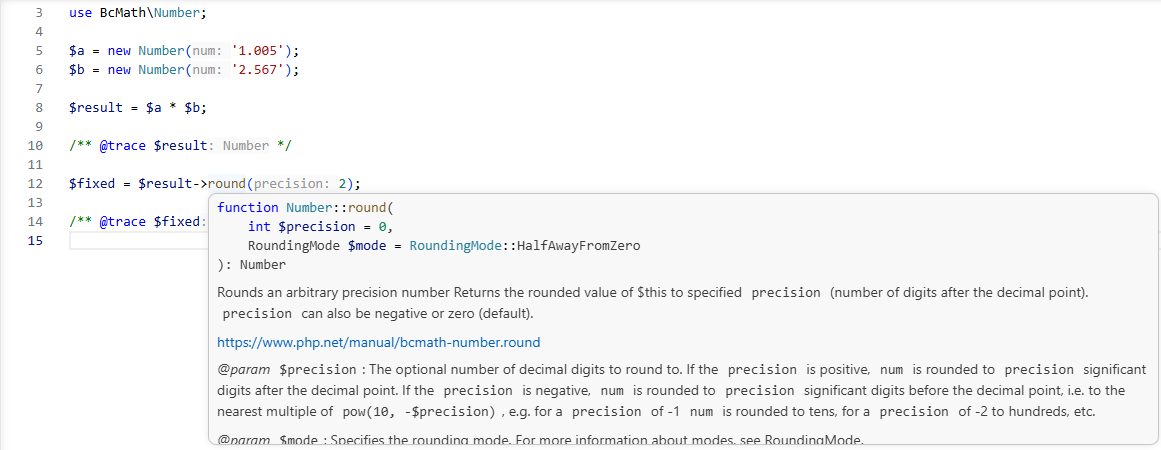Click the 'use BcMath\Number;' statement
The image size is (1161, 450).
click(x=138, y=13)
